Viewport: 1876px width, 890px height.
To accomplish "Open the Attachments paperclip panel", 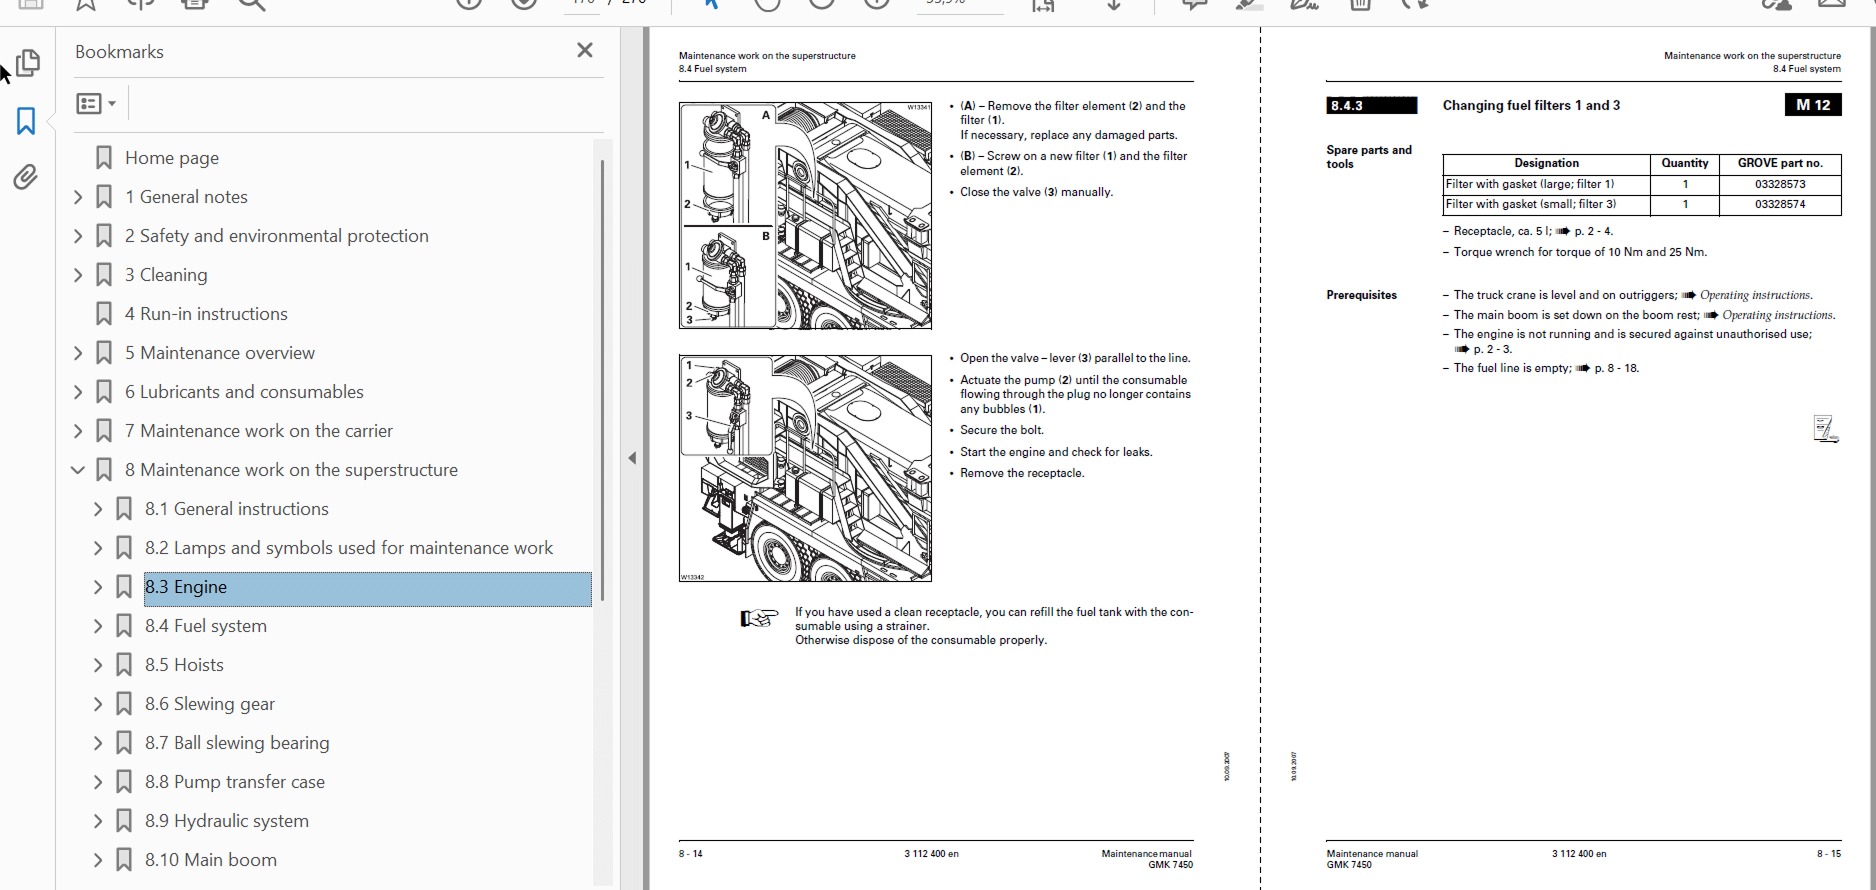I will coord(26,177).
